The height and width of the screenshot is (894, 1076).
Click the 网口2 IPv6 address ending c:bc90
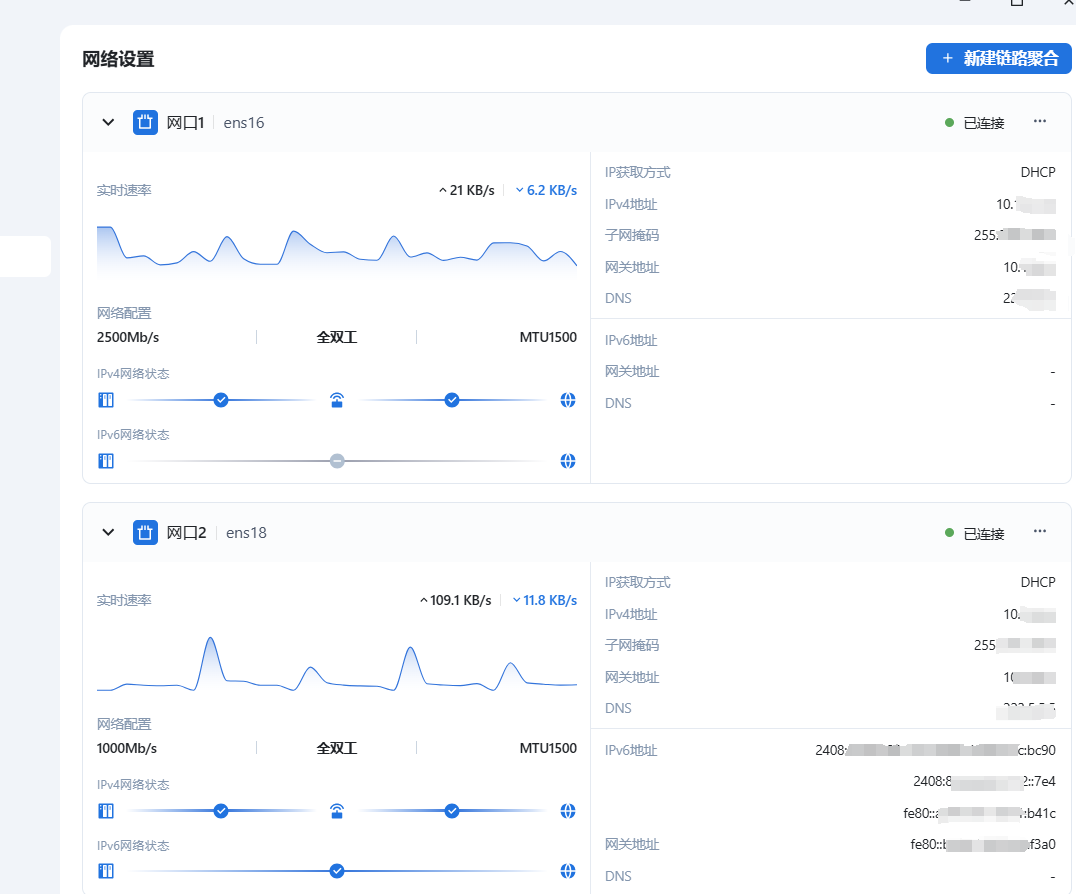(x=935, y=751)
